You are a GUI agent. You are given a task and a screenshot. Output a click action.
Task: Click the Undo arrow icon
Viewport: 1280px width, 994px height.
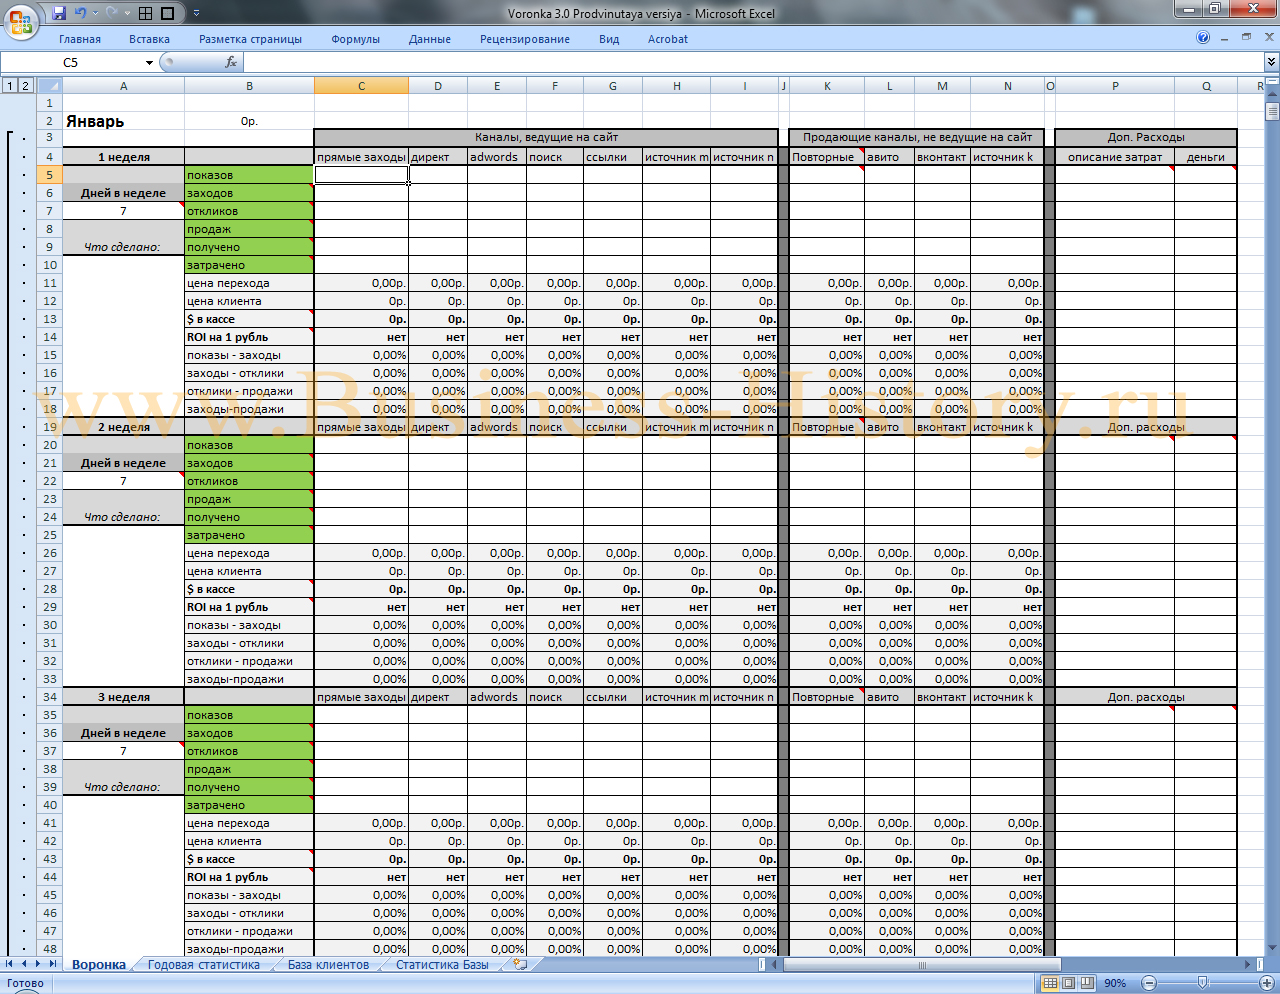(80, 13)
